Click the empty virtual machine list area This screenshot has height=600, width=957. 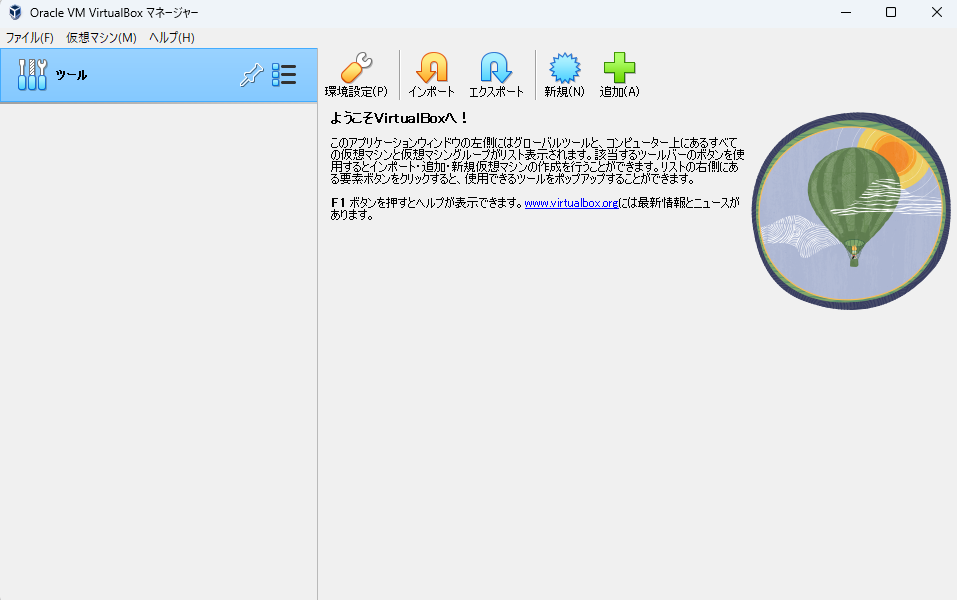point(158,350)
